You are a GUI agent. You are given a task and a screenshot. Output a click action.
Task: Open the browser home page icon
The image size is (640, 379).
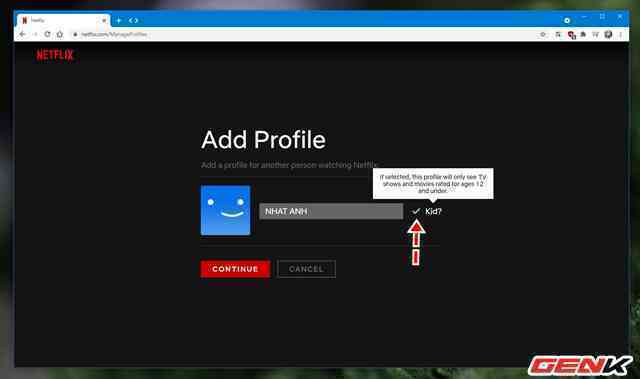60,34
